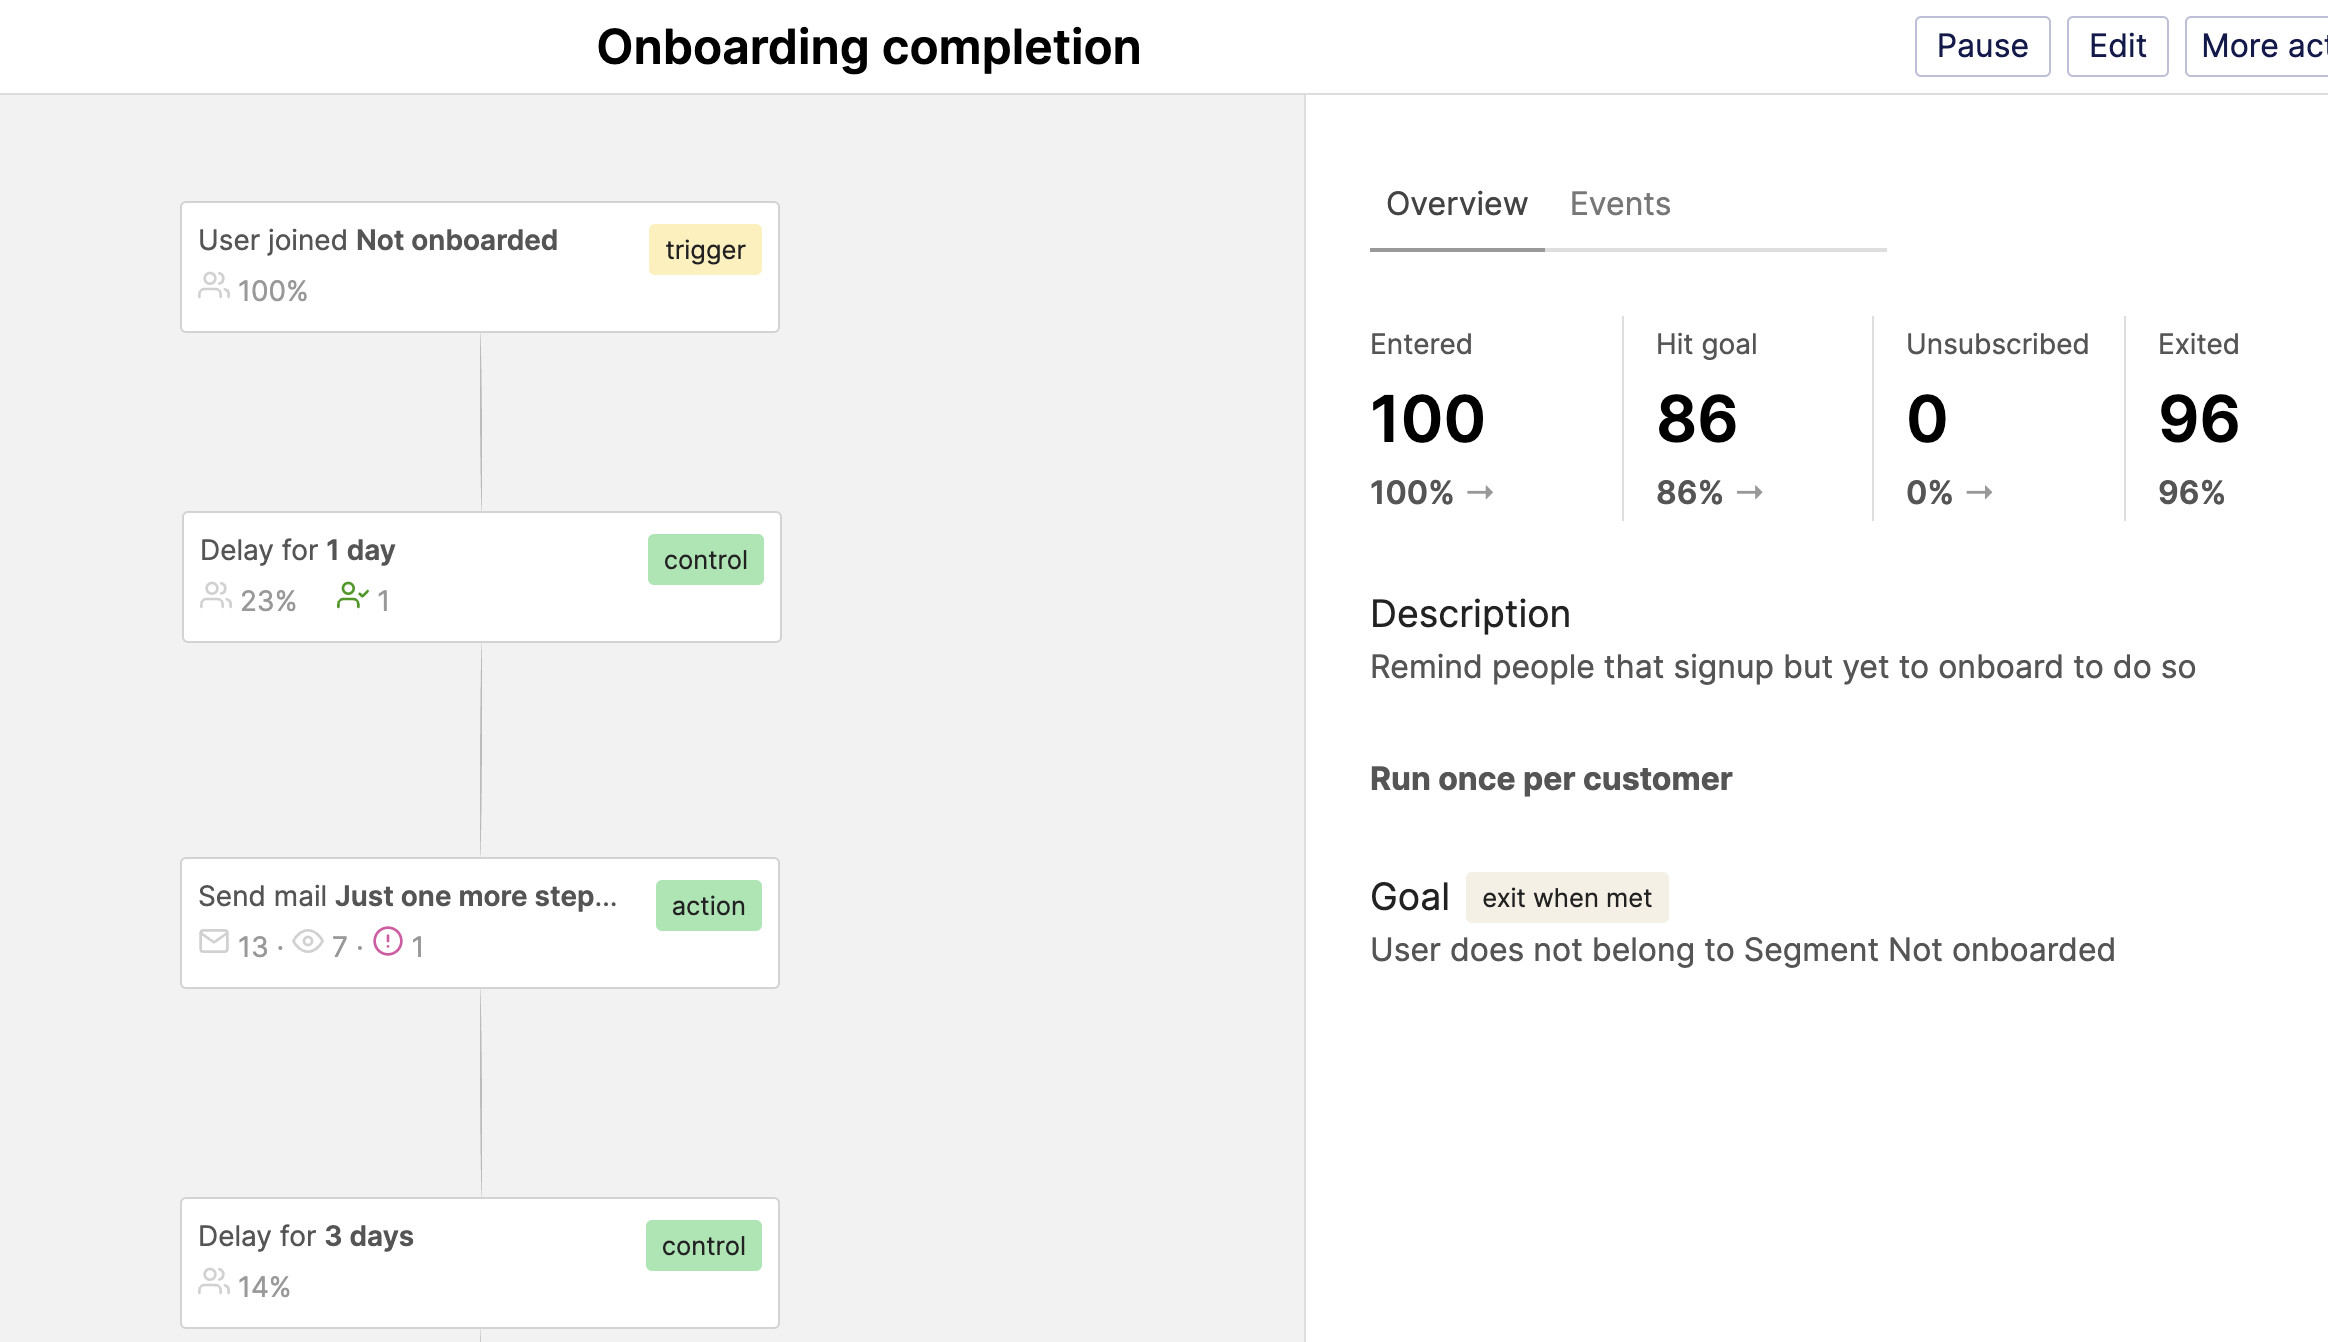Click the envelope sent icon in the mail node
Viewport: 2328px width, 1342px height.
(x=213, y=942)
